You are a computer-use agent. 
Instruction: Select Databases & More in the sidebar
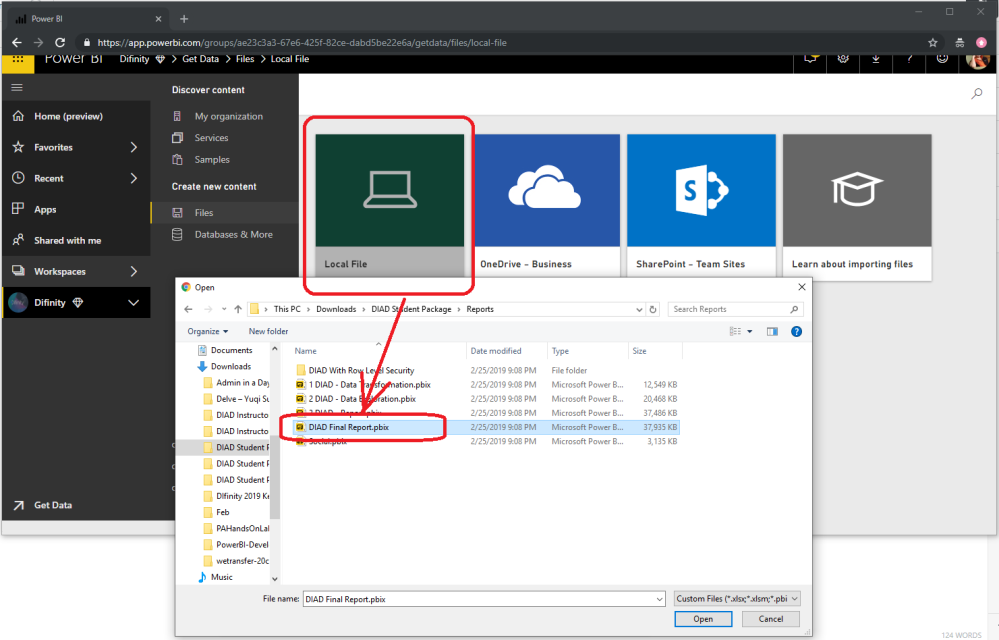coord(233,235)
